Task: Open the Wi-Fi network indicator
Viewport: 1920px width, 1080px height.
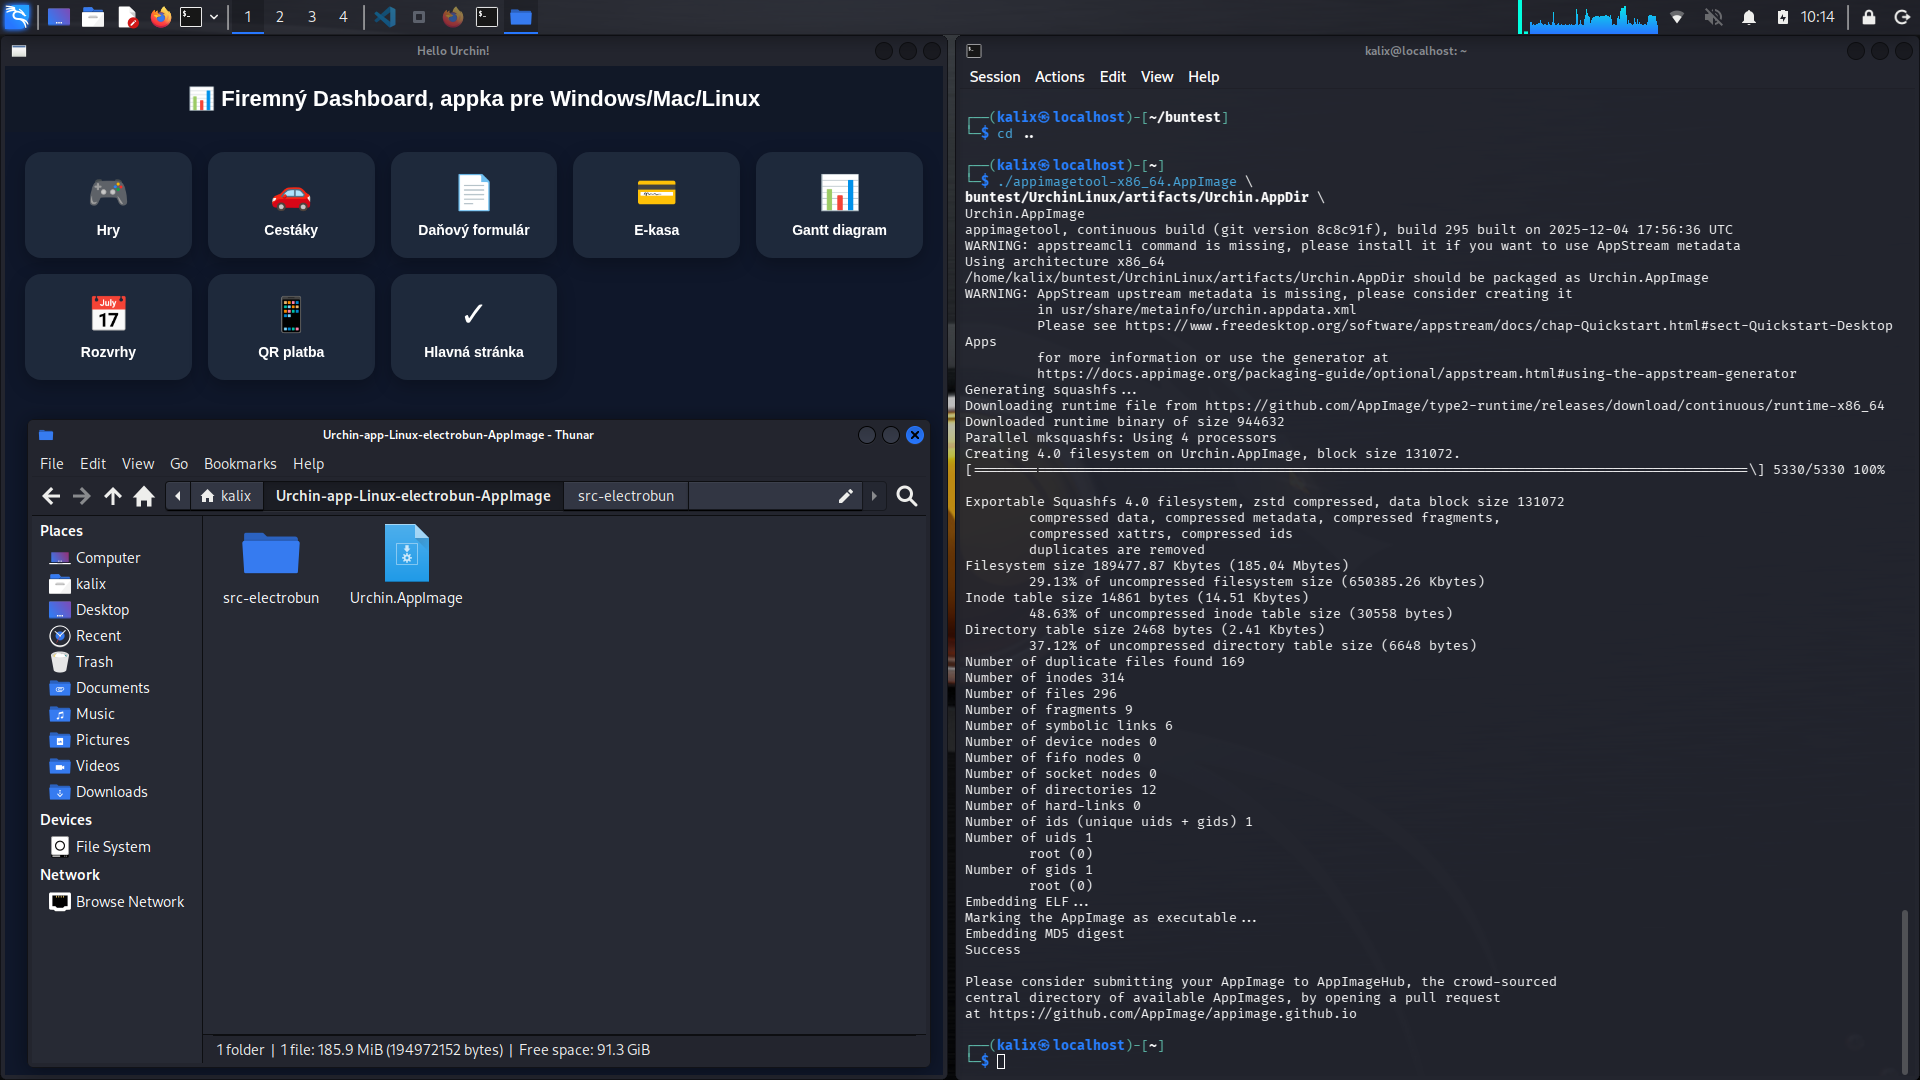Action: pos(1677,17)
